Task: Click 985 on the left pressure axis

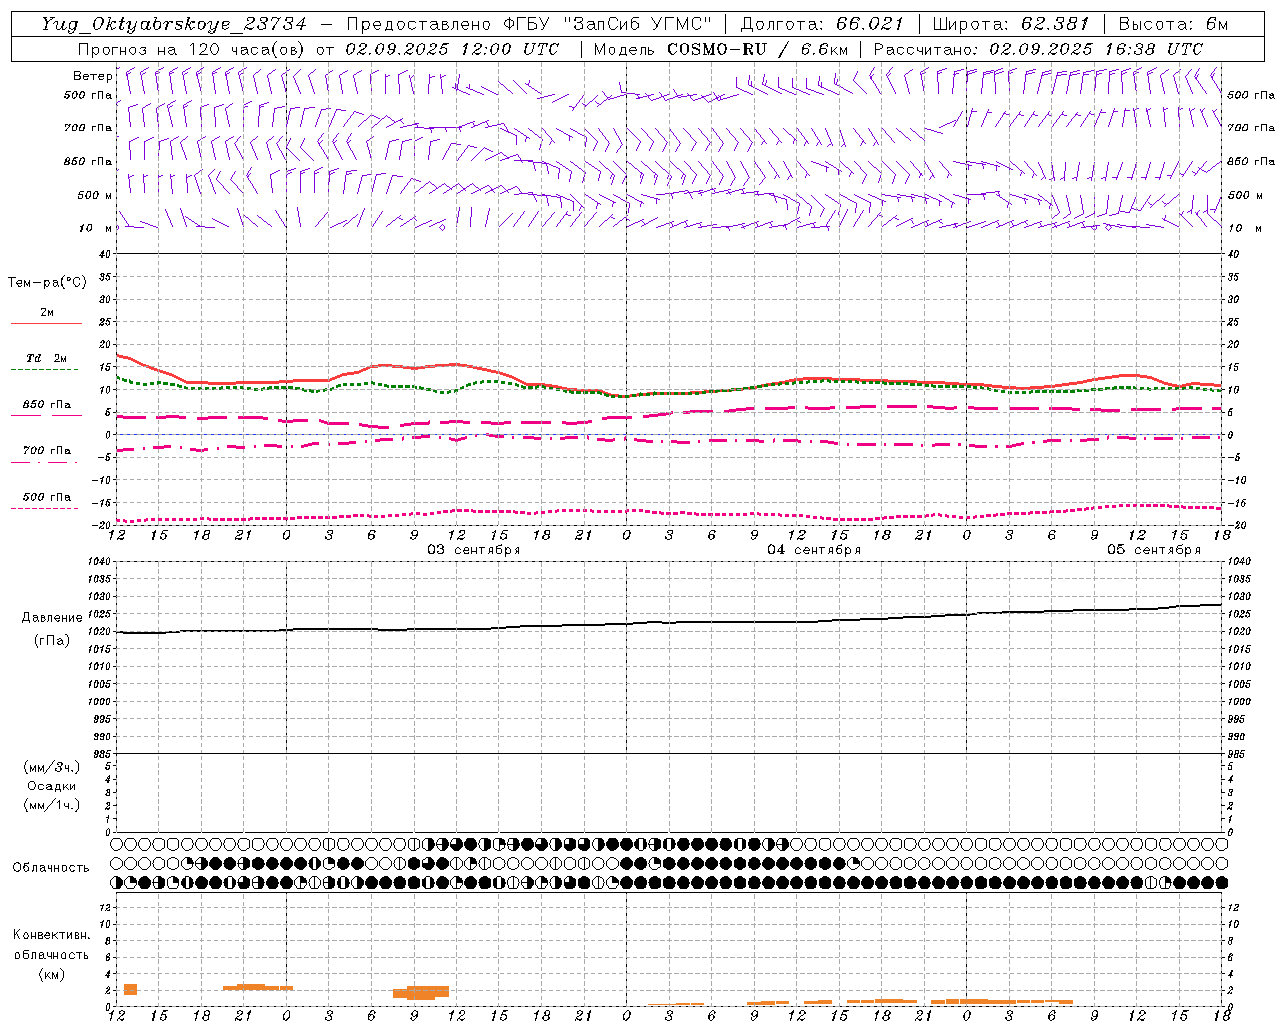Action: point(103,754)
